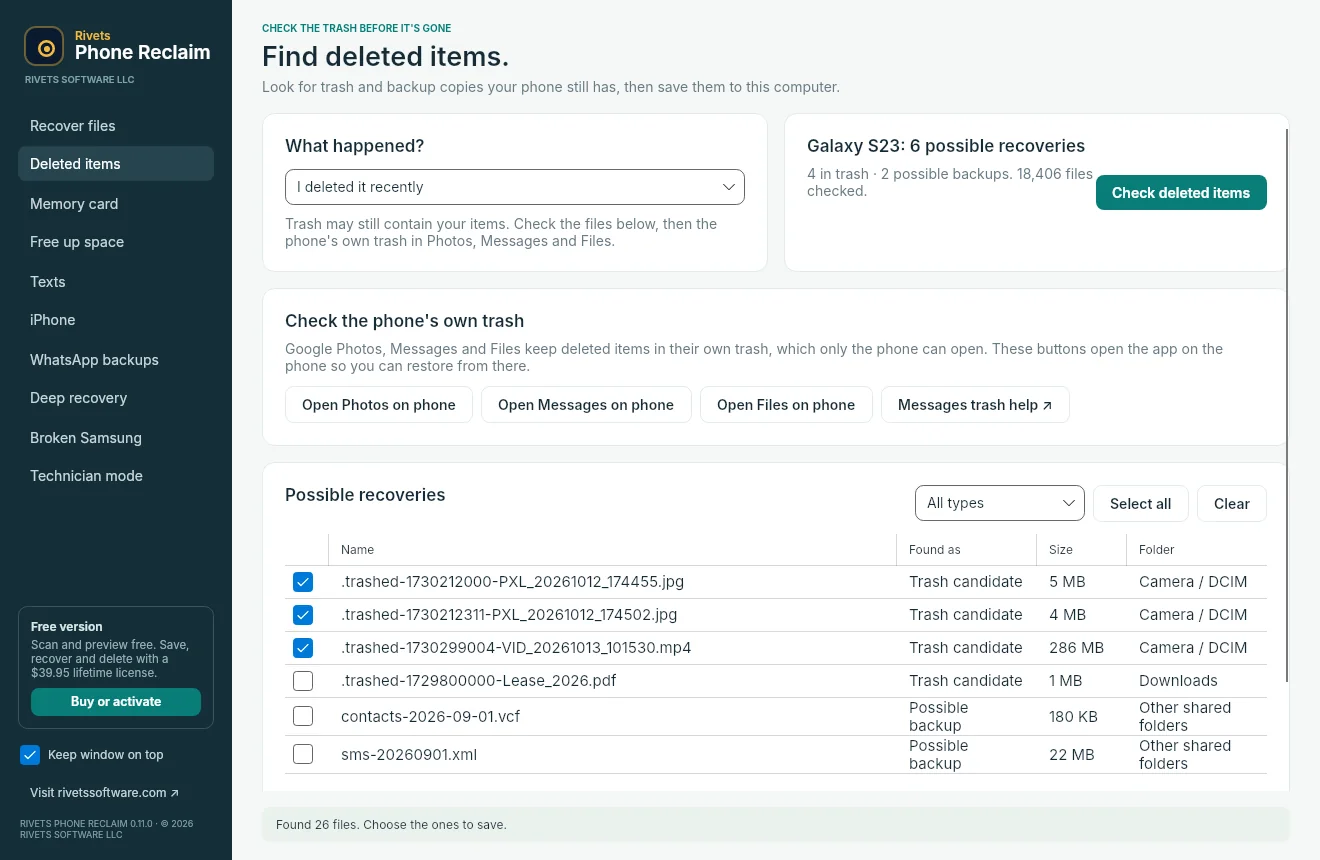Open Memory card section
1320x860 pixels.
[116, 204]
